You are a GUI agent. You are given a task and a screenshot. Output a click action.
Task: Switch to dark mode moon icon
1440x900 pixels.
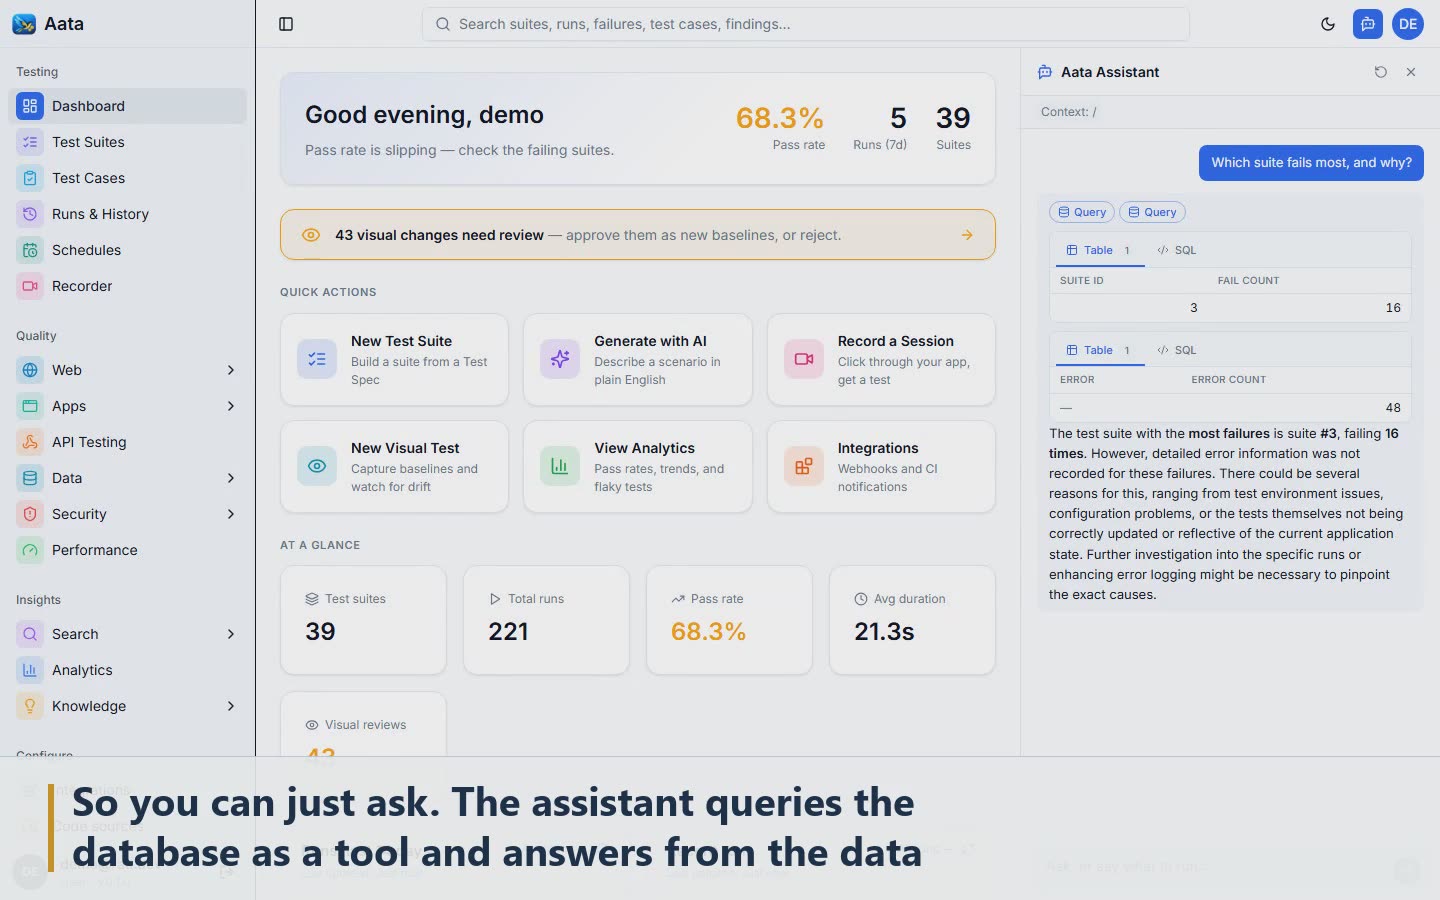coord(1328,24)
